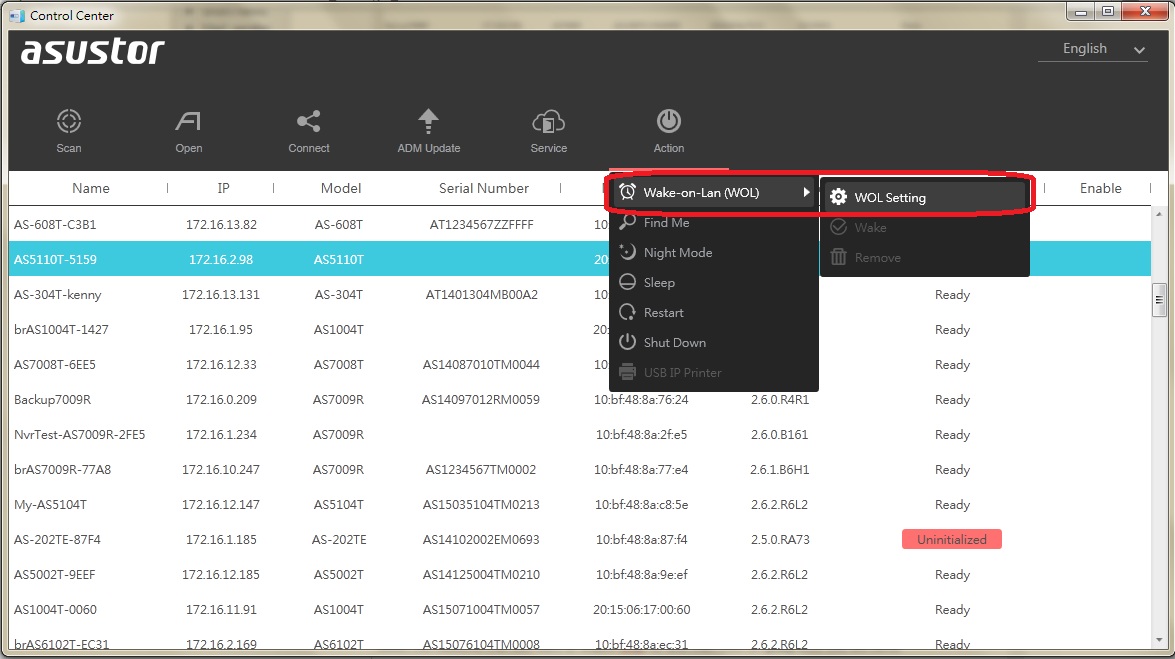
Task: Click the Sleep menu icon
Action: tap(627, 282)
